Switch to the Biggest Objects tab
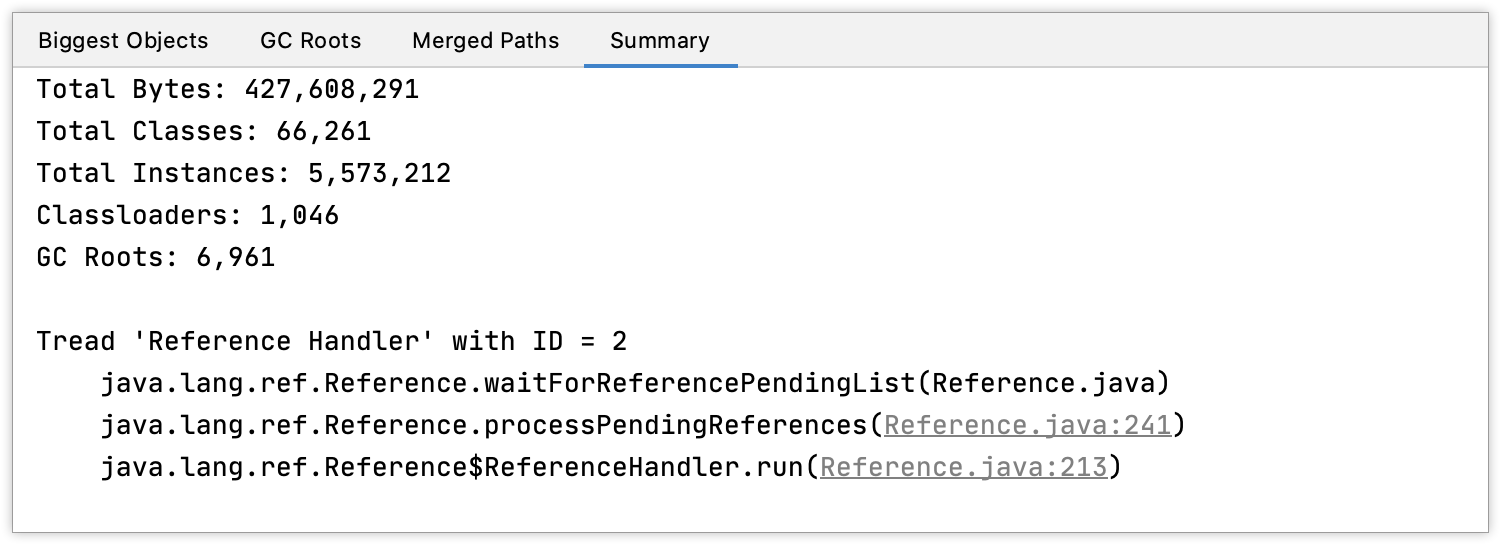The width and height of the screenshot is (1501, 545). tap(123, 41)
